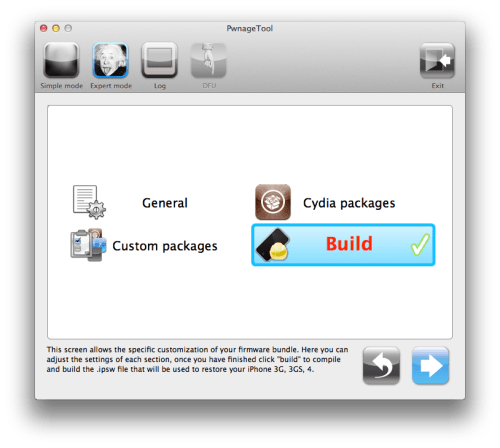The height and width of the screenshot is (448, 500).
Task: Click the iPhone hard-hat Build icon
Action: point(273,245)
